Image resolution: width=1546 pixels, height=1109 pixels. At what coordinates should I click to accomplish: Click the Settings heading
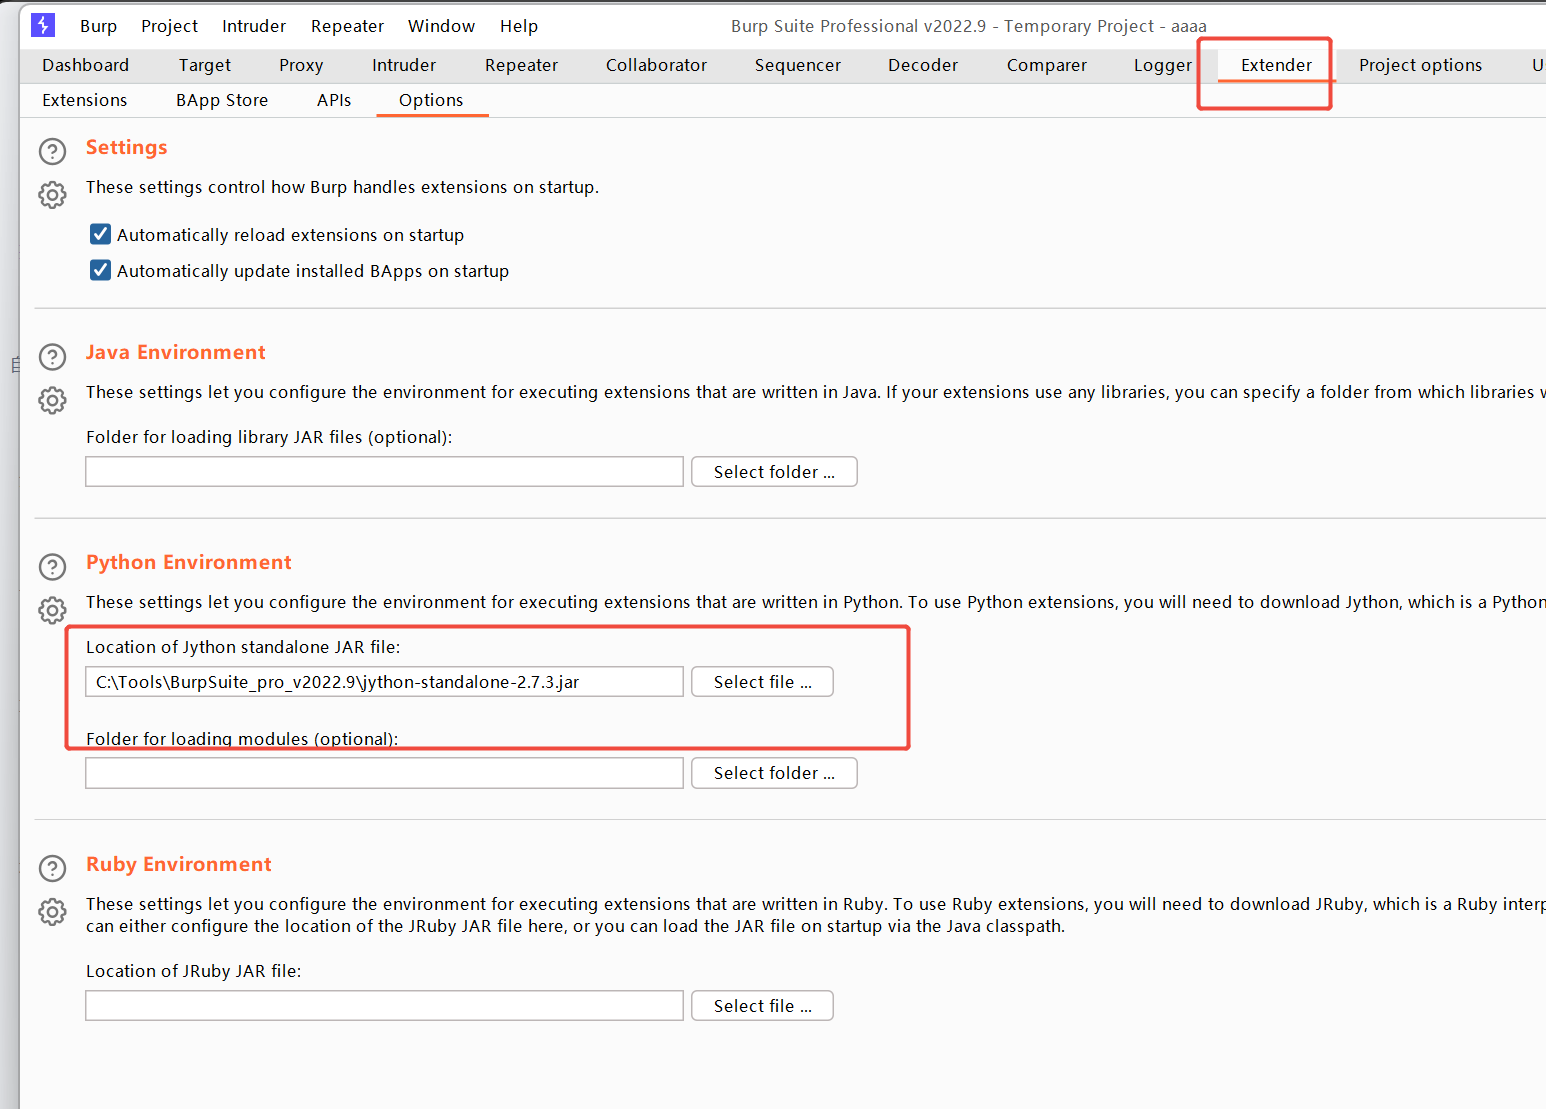click(126, 147)
